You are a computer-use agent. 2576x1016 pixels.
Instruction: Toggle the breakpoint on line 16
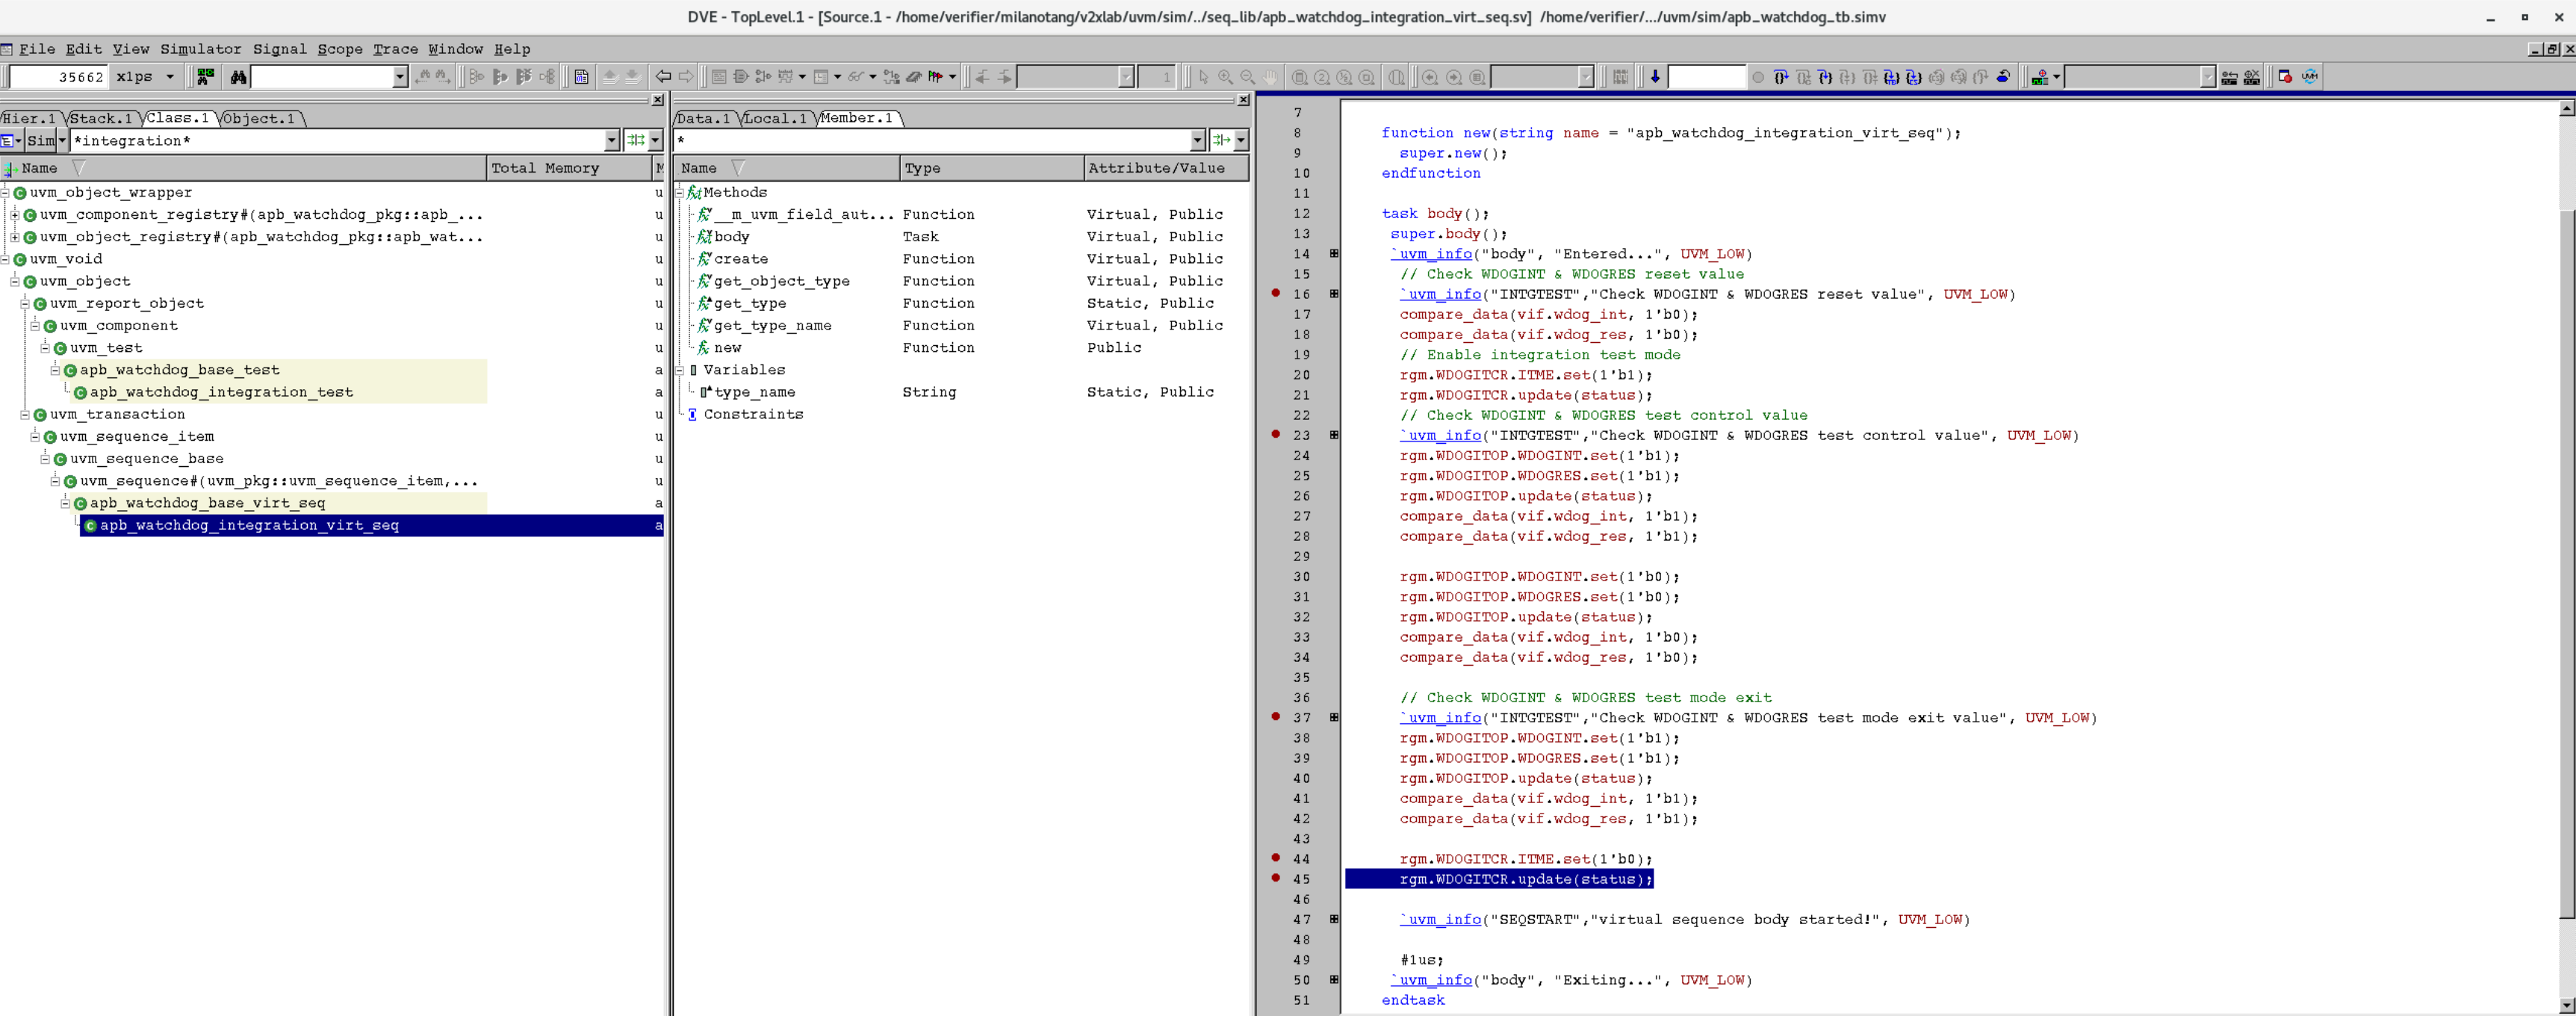1275,293
